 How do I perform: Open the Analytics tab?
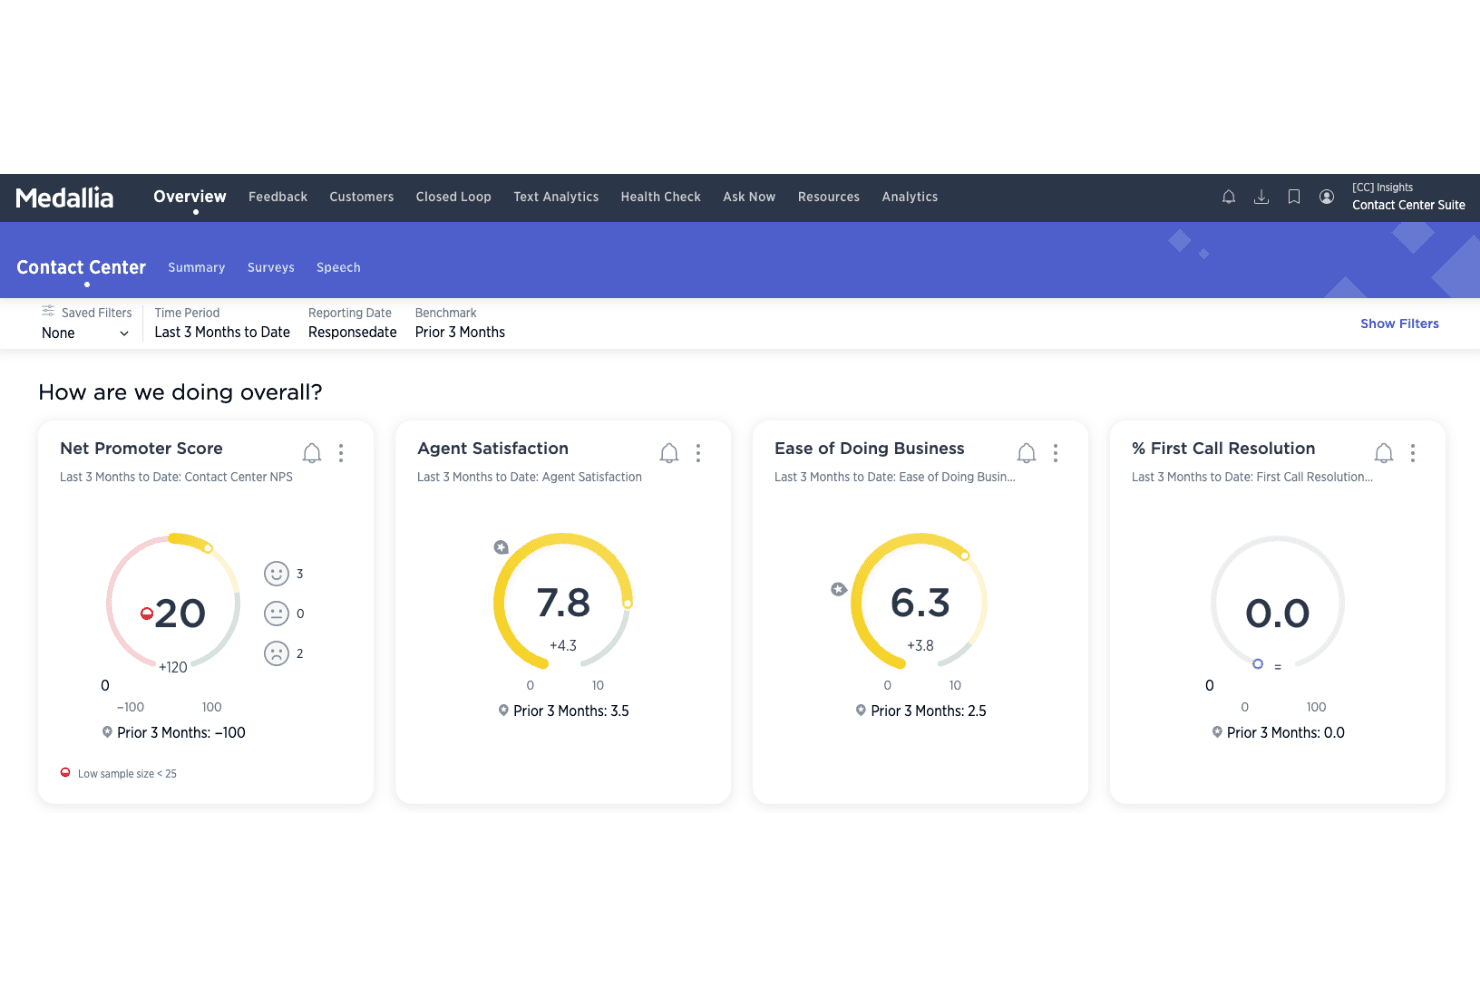pyautogui.click(x=910, y=197)
